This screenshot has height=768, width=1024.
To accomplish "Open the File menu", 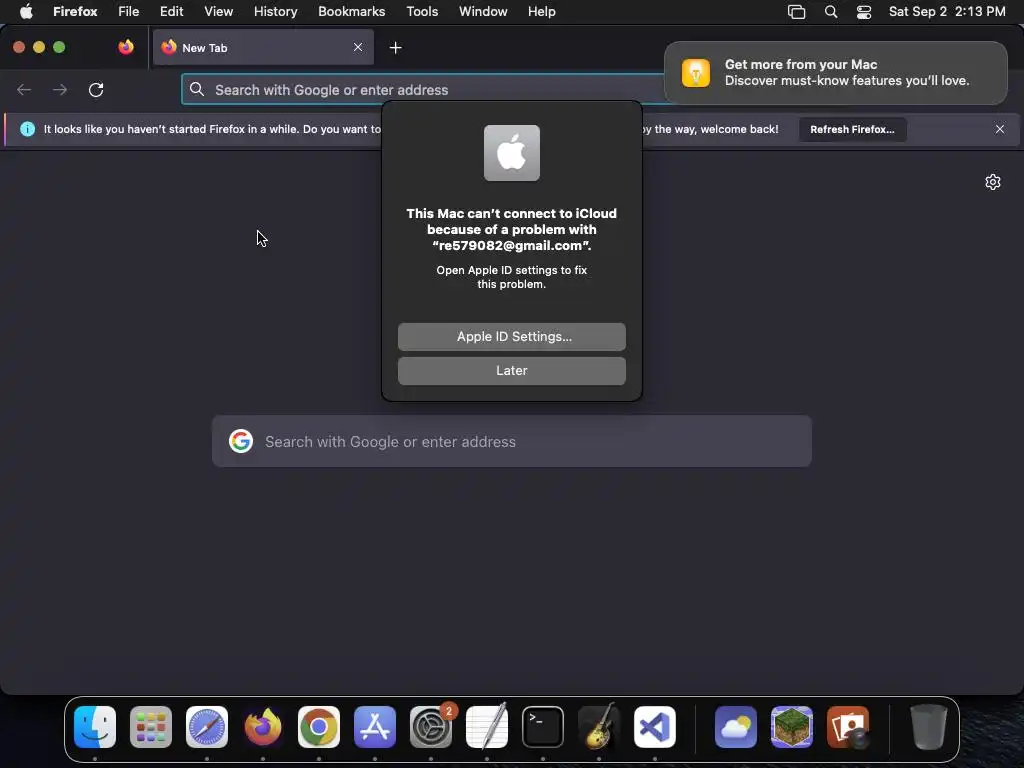I will click(129, 12).
